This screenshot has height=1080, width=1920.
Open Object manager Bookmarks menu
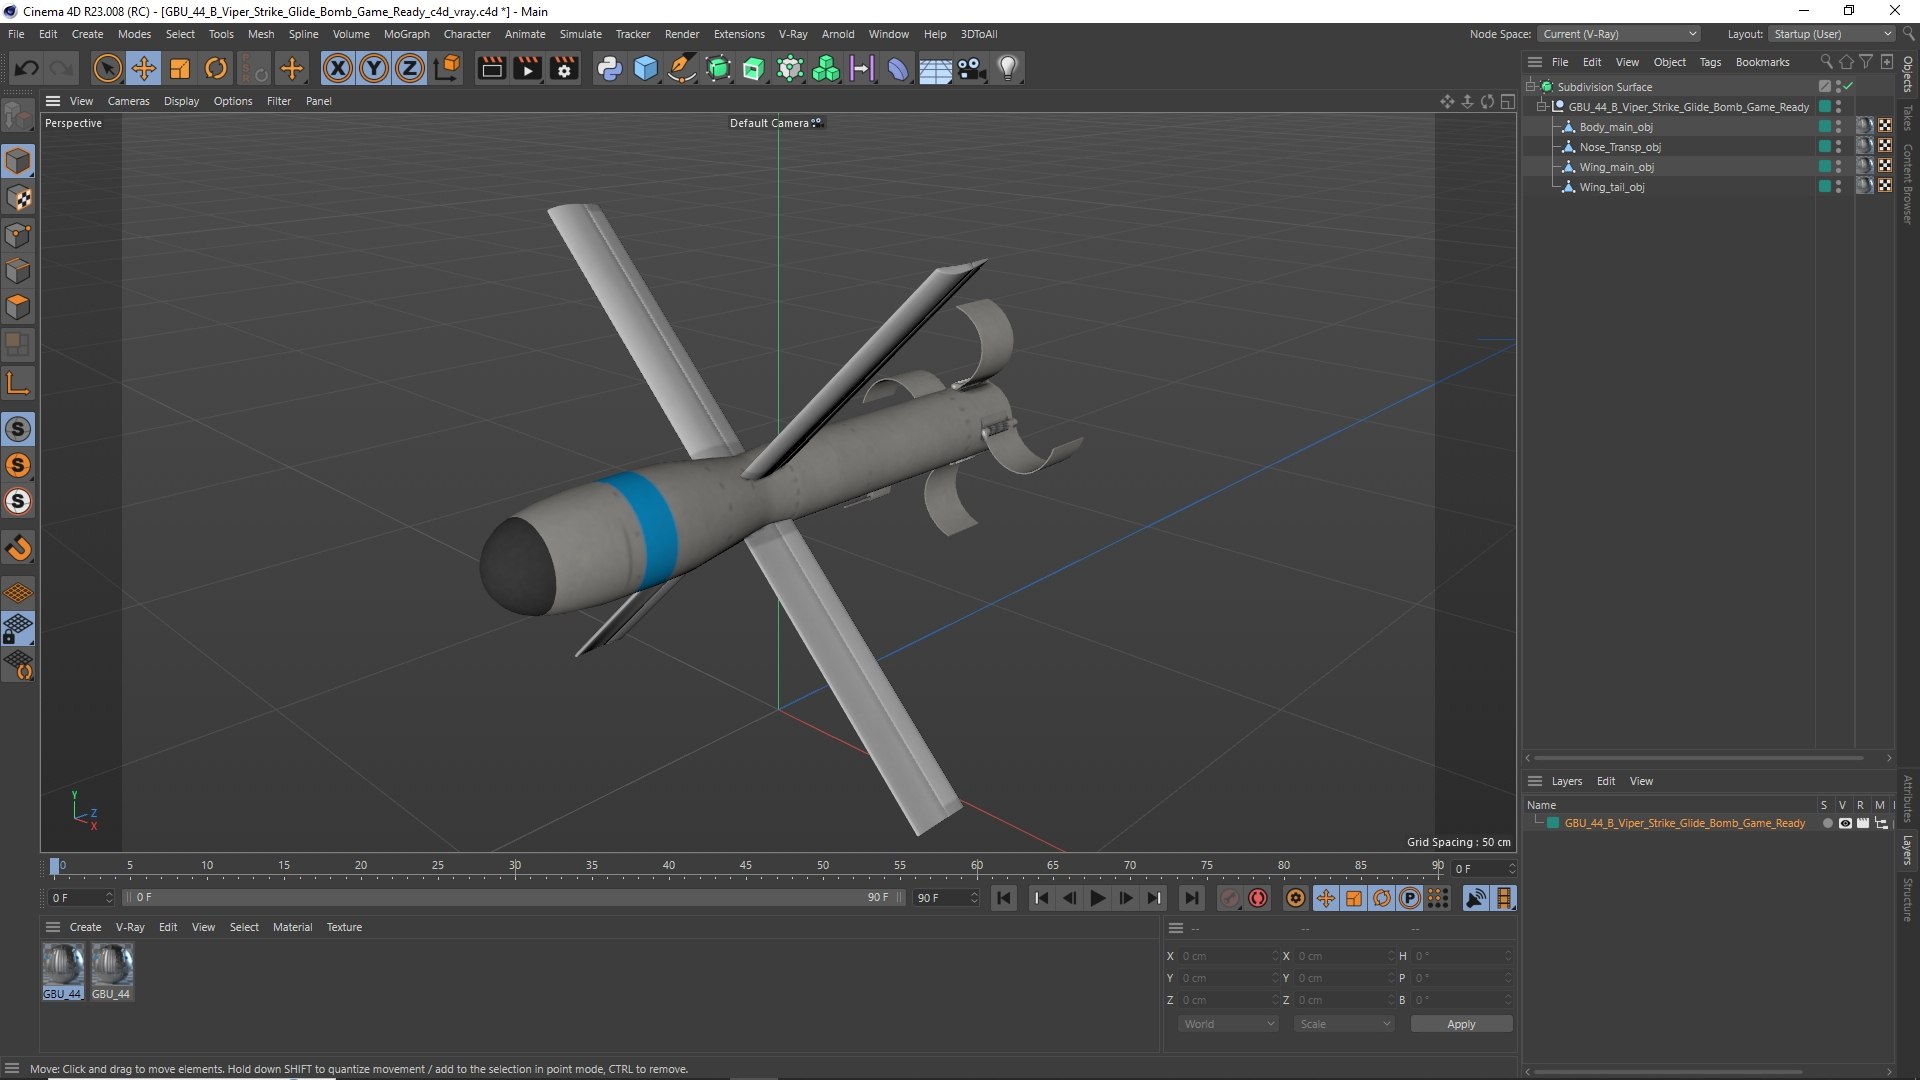click(1762, 62)
